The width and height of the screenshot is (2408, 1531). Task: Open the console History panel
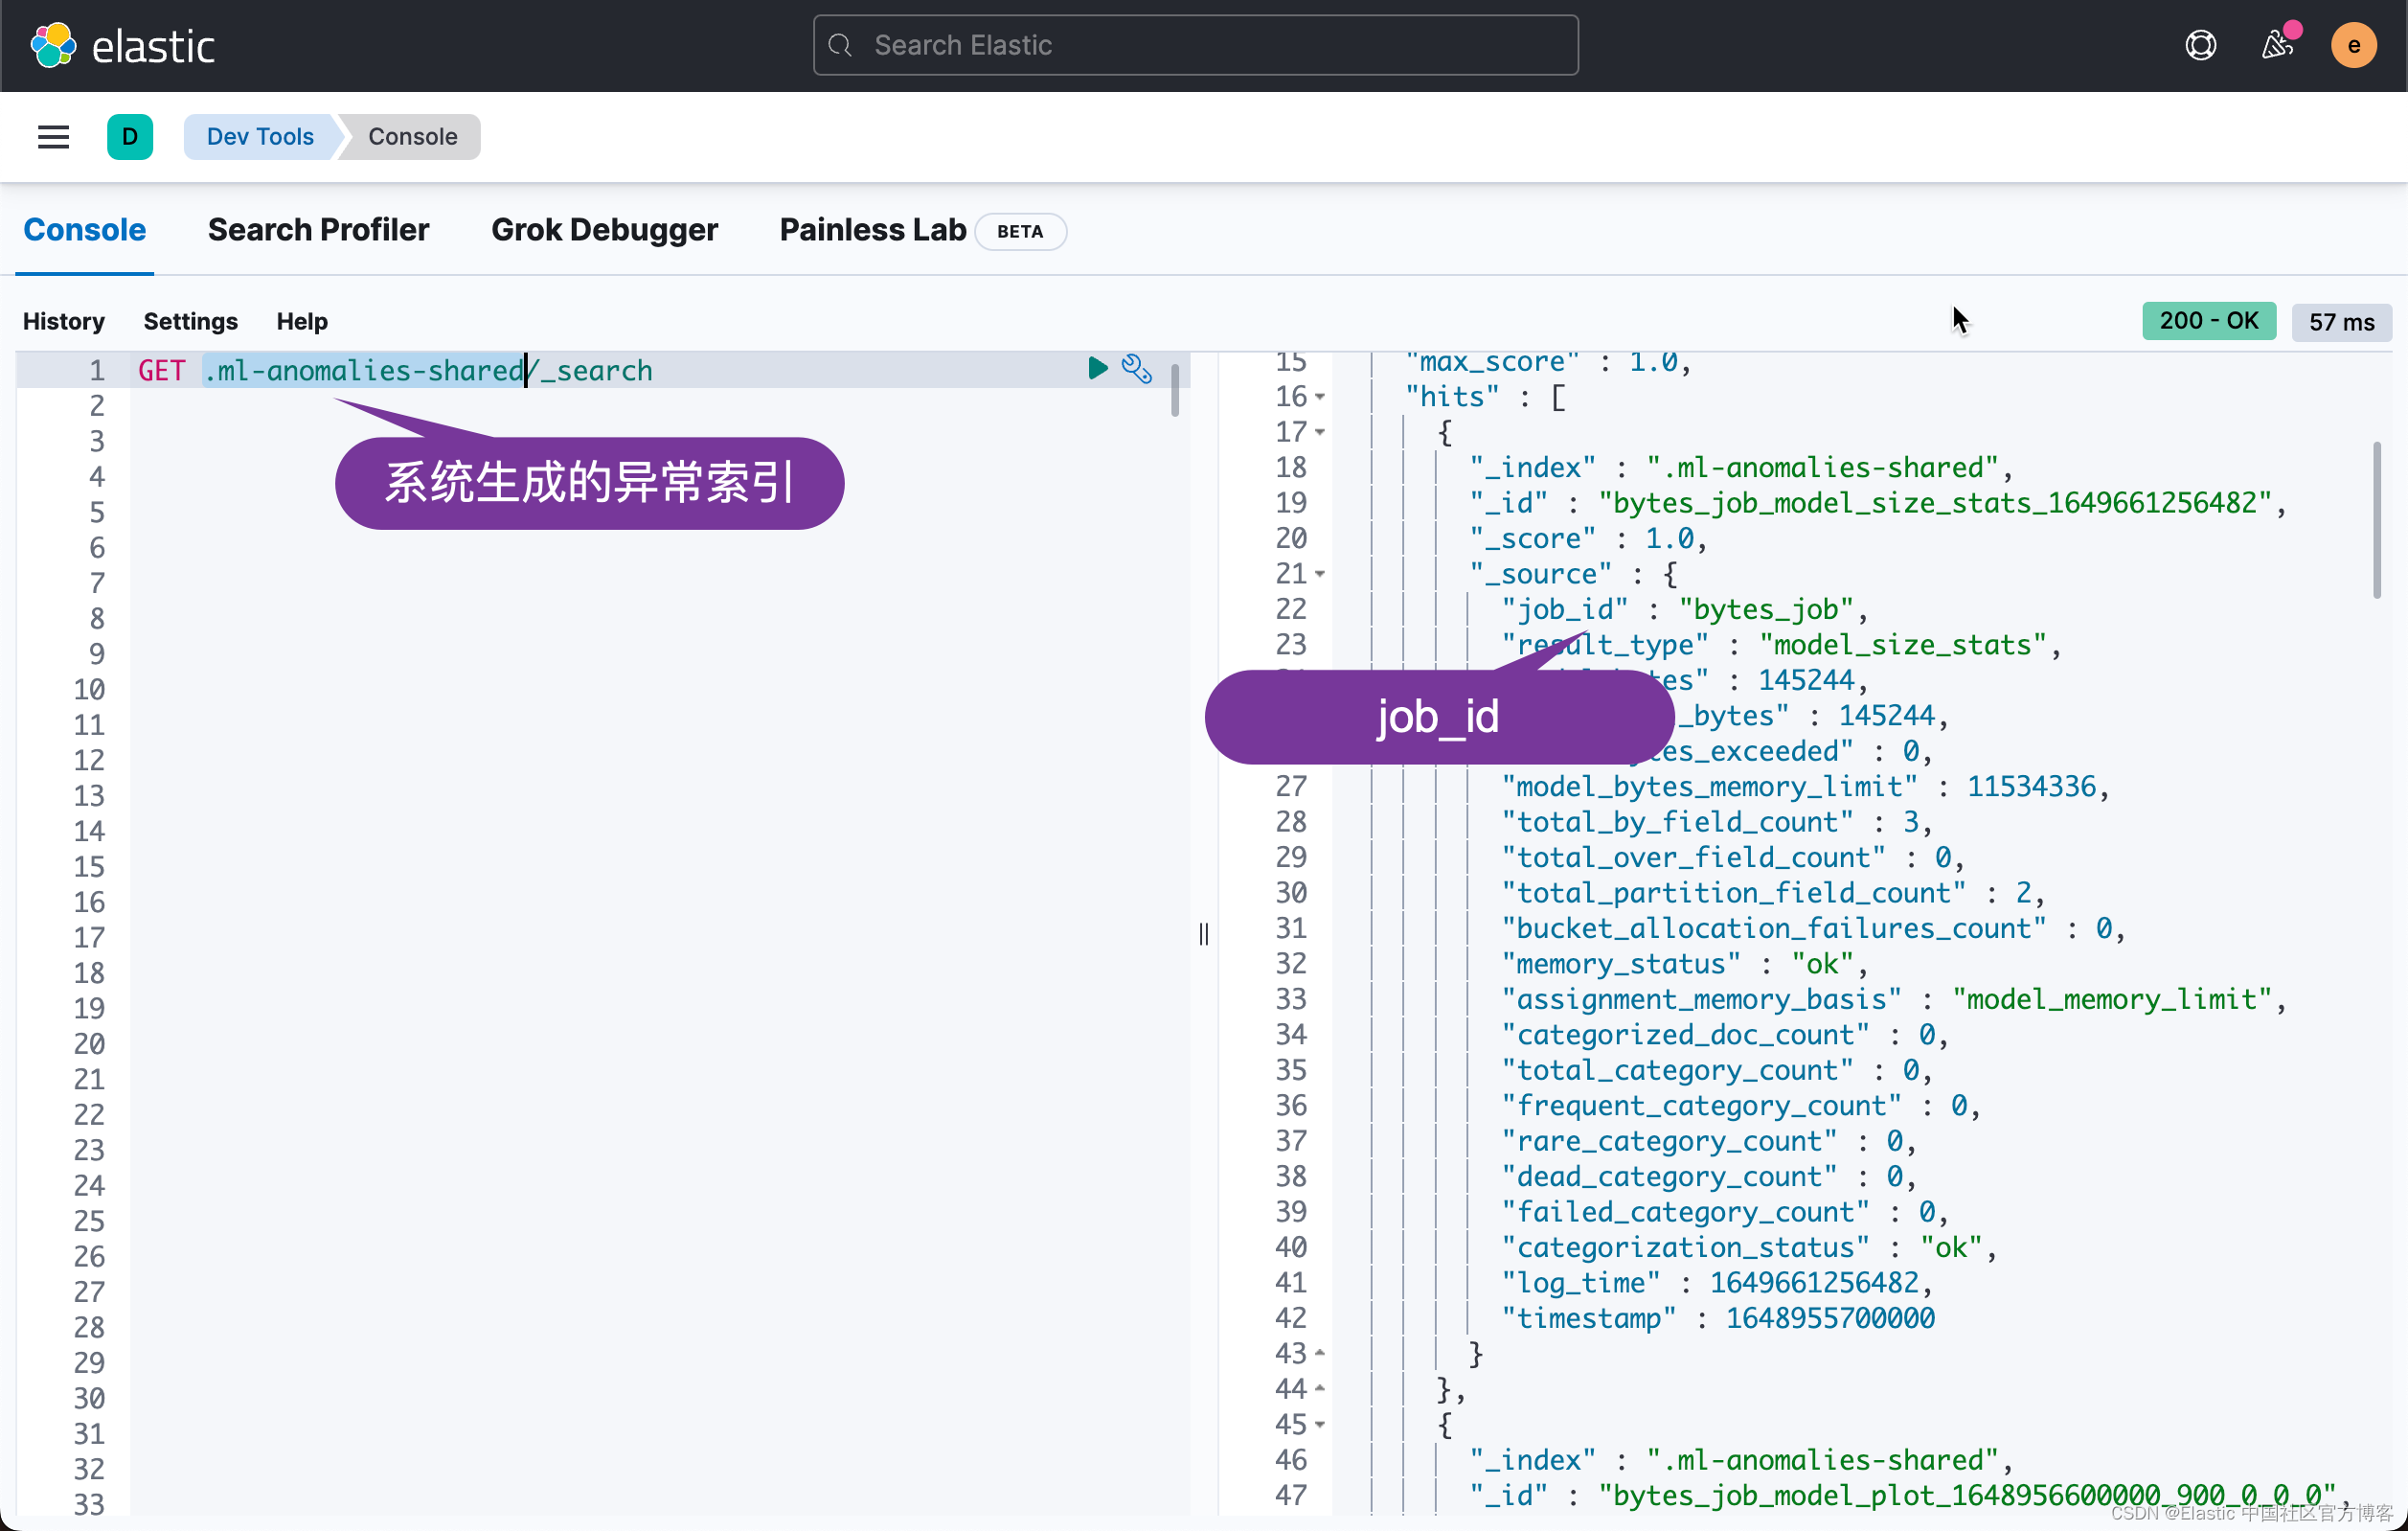pos(64,321)
